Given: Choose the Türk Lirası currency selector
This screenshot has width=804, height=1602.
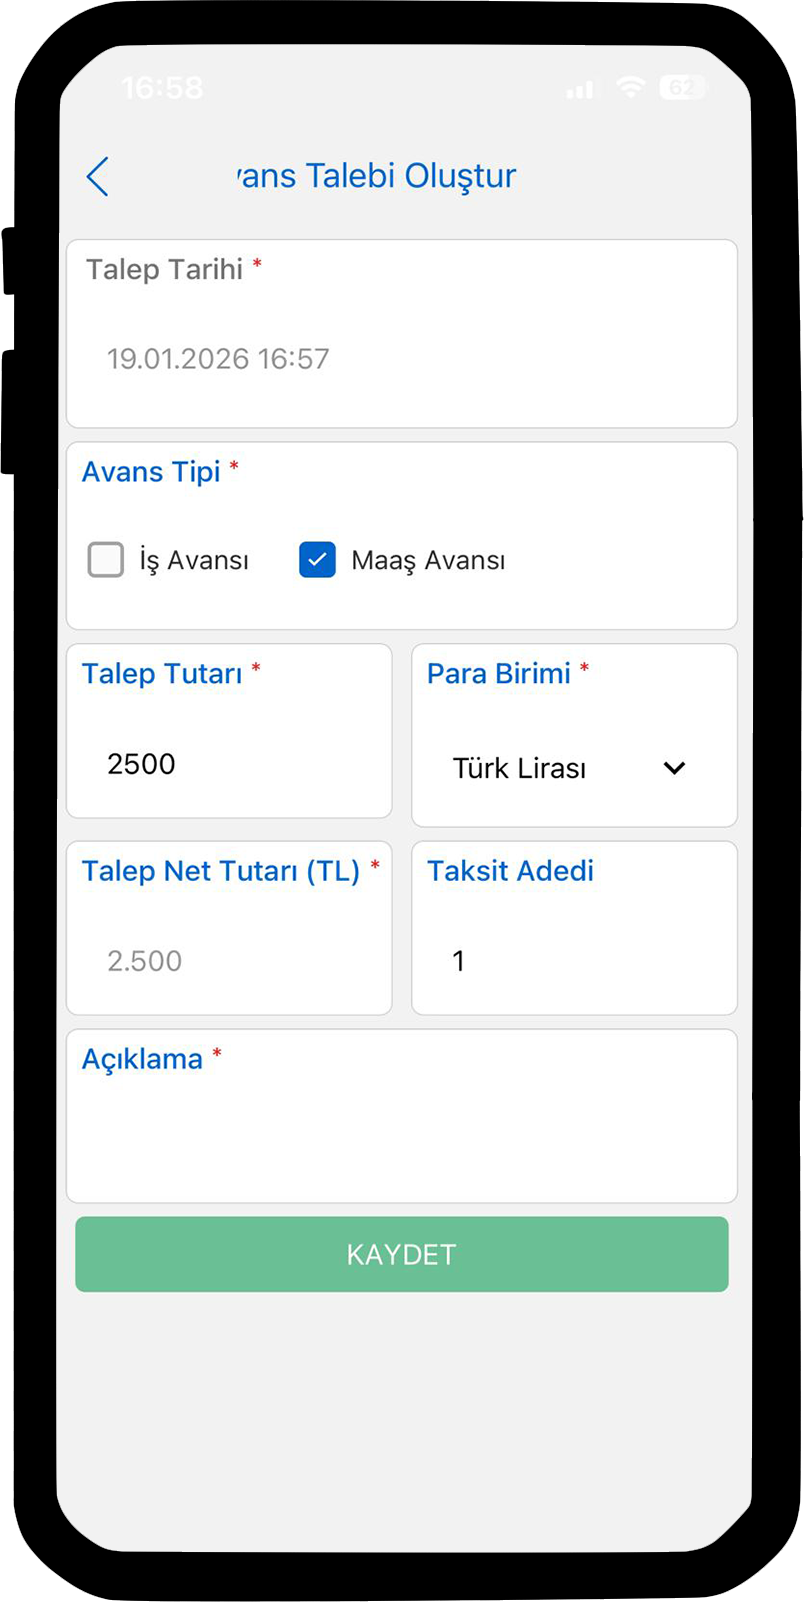Looking at the screenshot, I should tap(520, 769).
